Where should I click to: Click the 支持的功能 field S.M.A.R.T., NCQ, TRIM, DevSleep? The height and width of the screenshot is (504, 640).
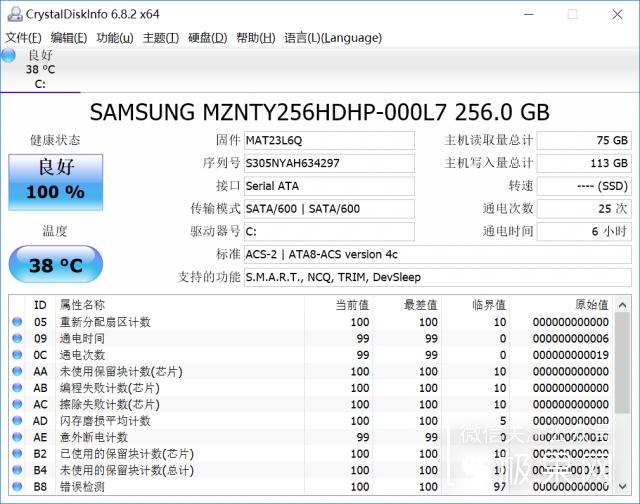coord(438,278)
